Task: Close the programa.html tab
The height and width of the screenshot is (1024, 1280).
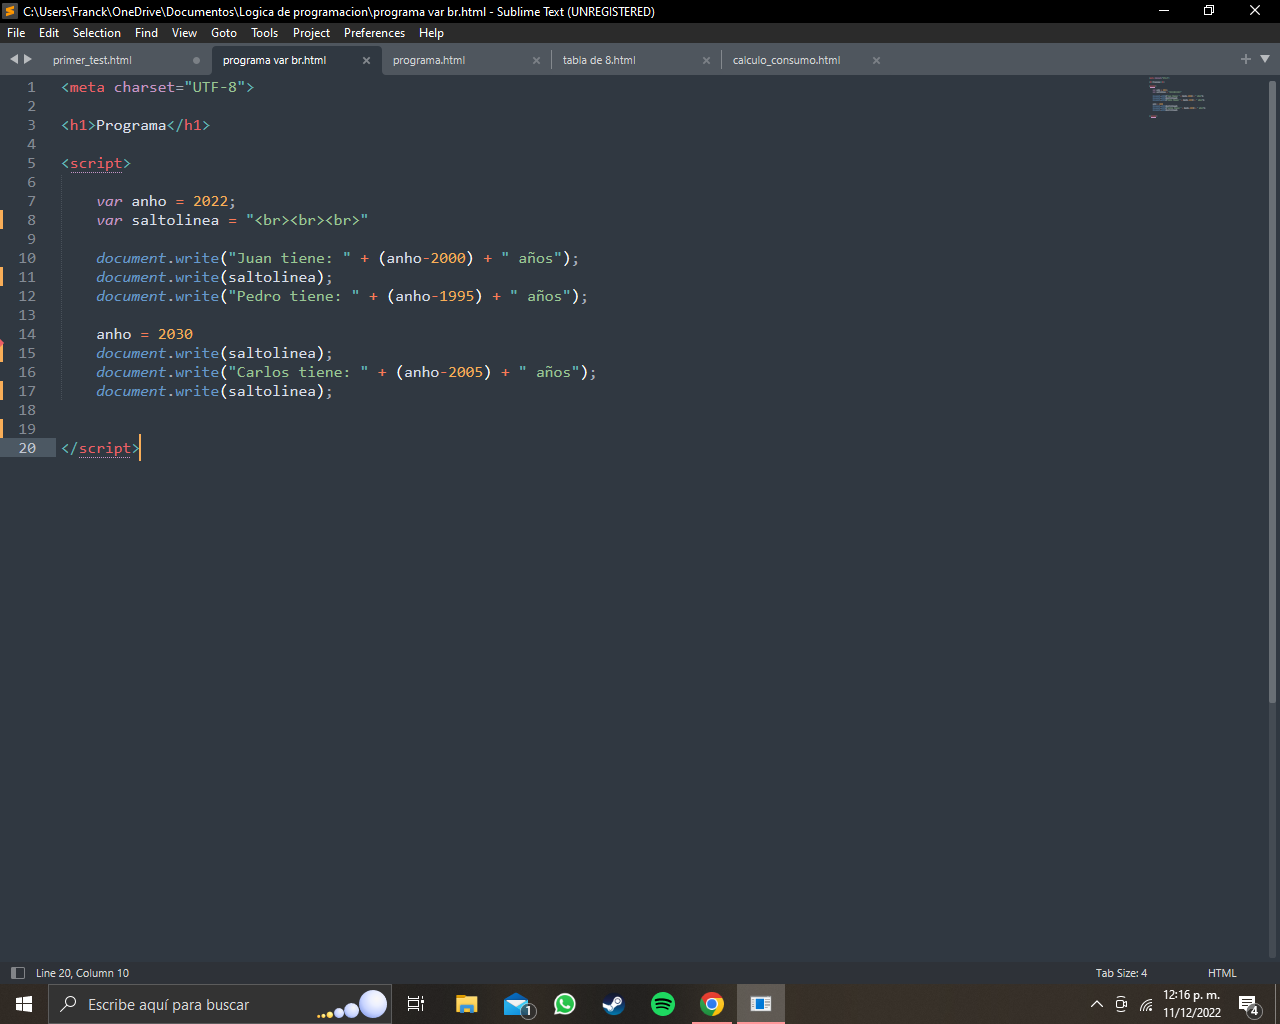Action: (x=536, y=60)
